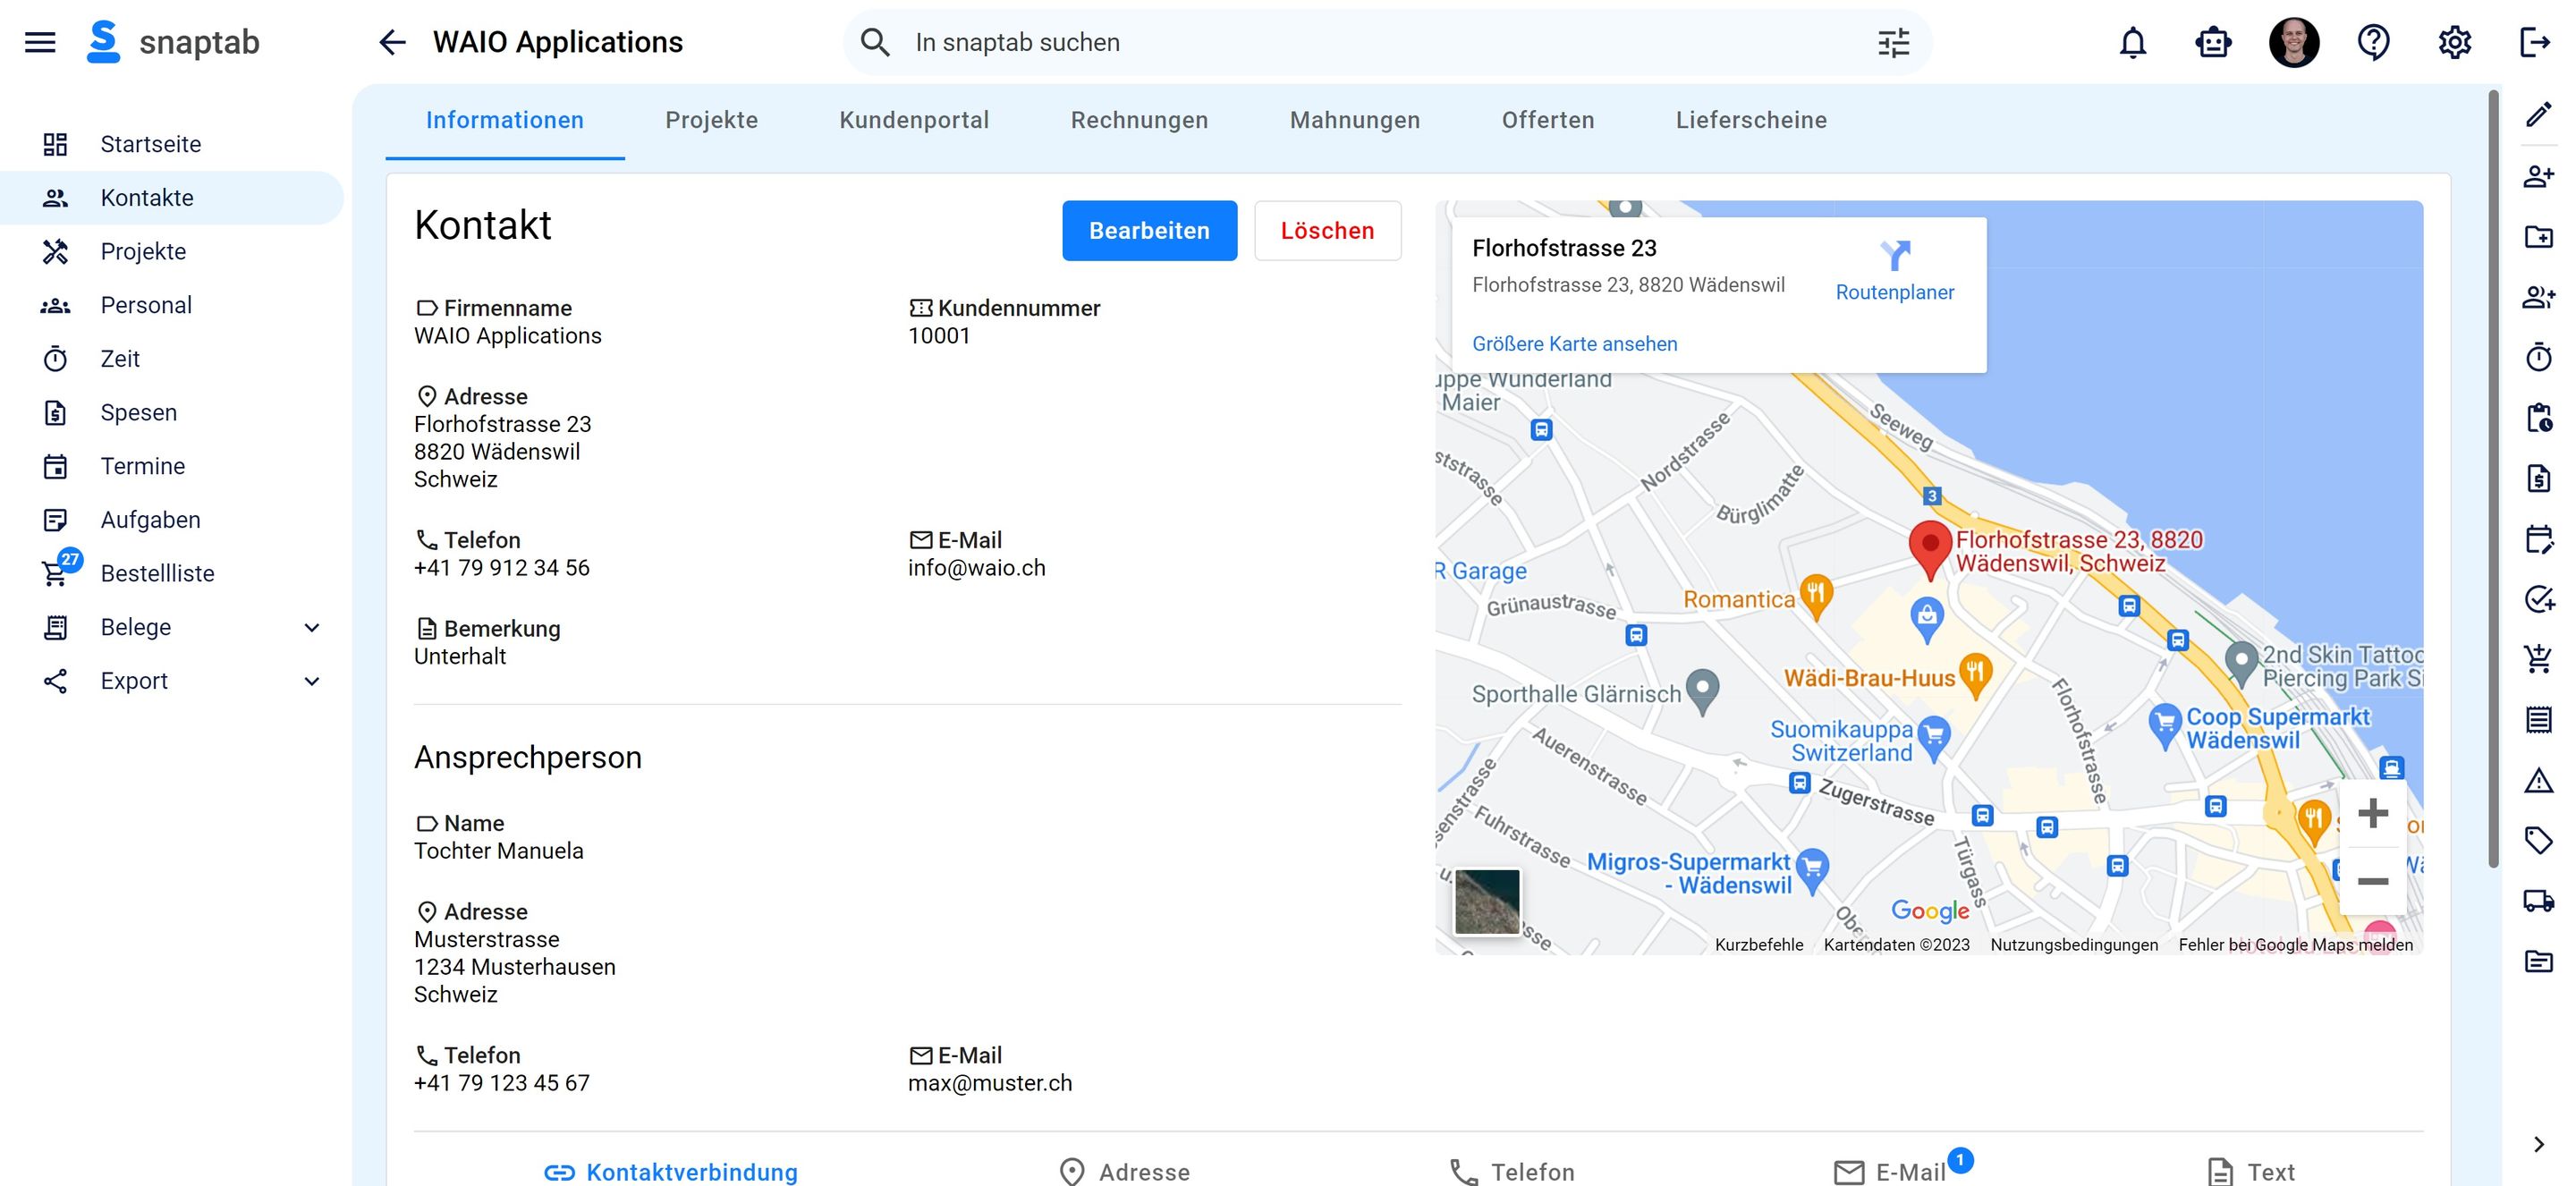
Task: Click the add task checkmark icon
Action: [2539, 598]
